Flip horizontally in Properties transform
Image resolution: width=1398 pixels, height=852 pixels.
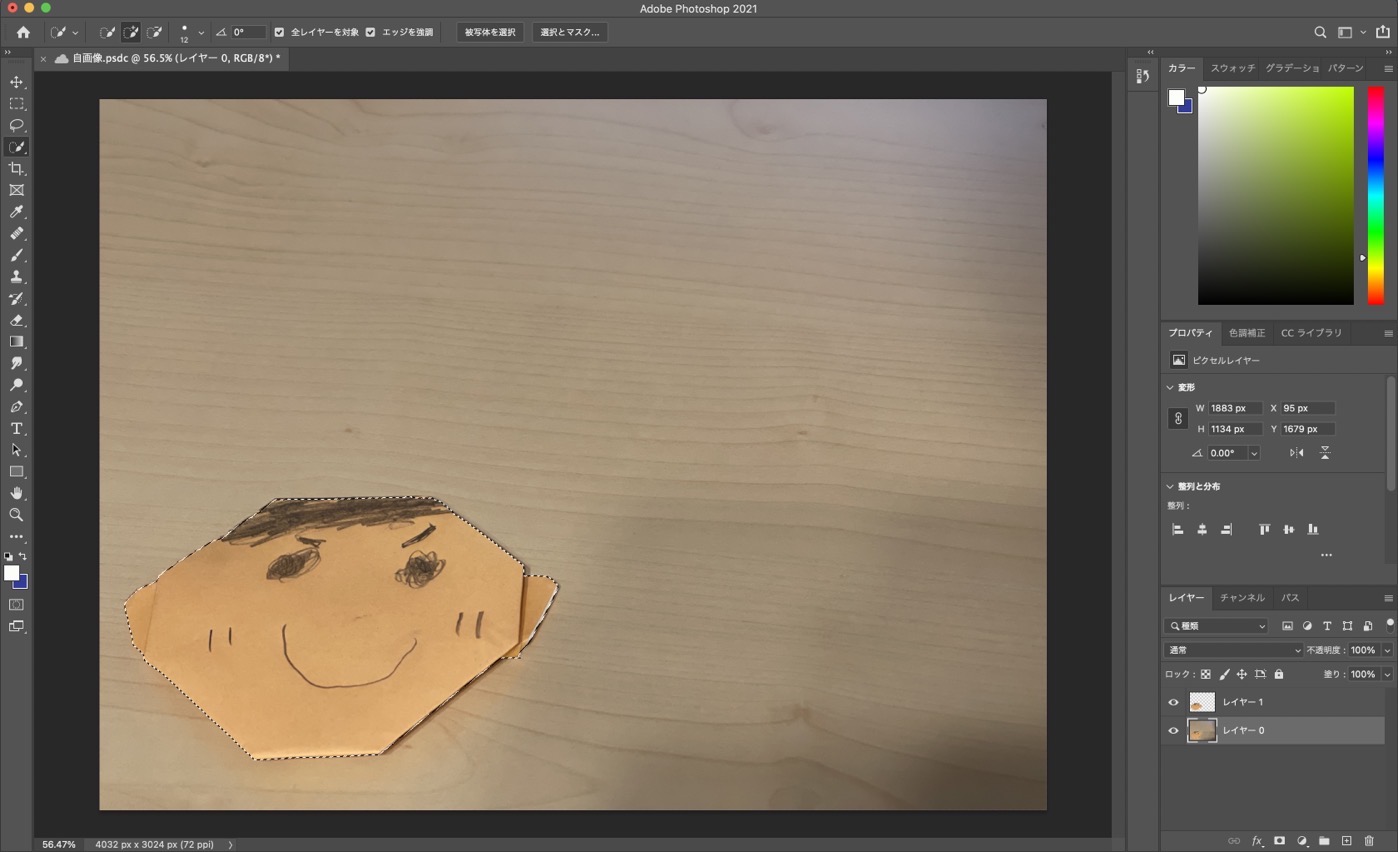1296,453
